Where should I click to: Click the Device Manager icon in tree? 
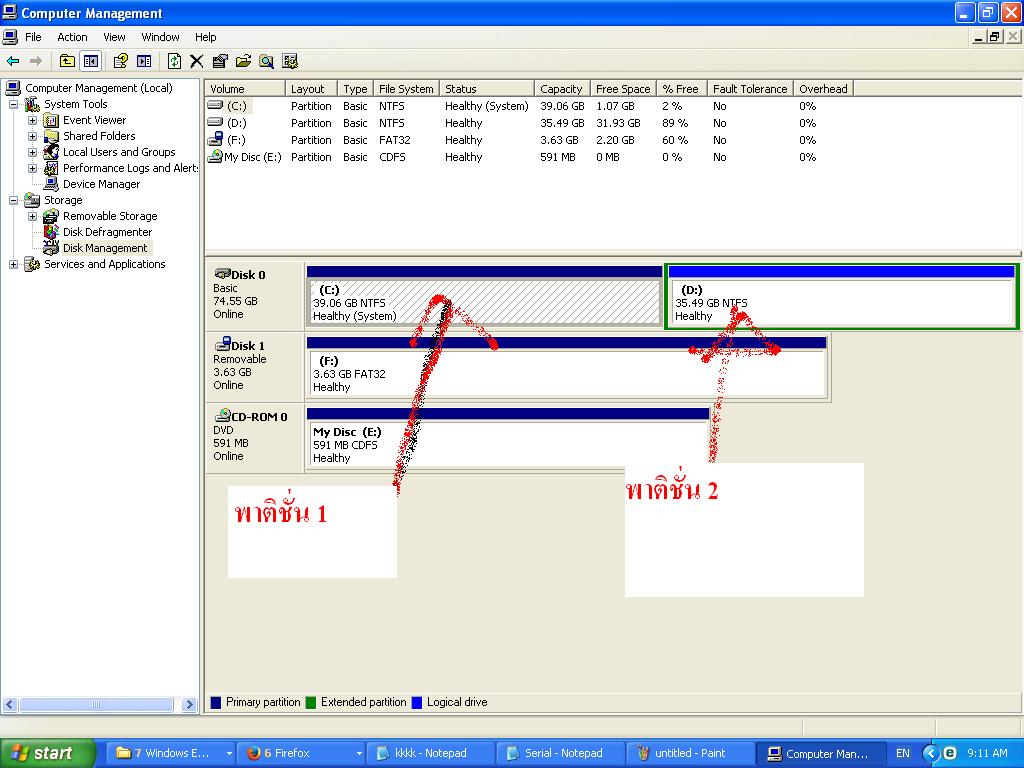tap(51, 184)
